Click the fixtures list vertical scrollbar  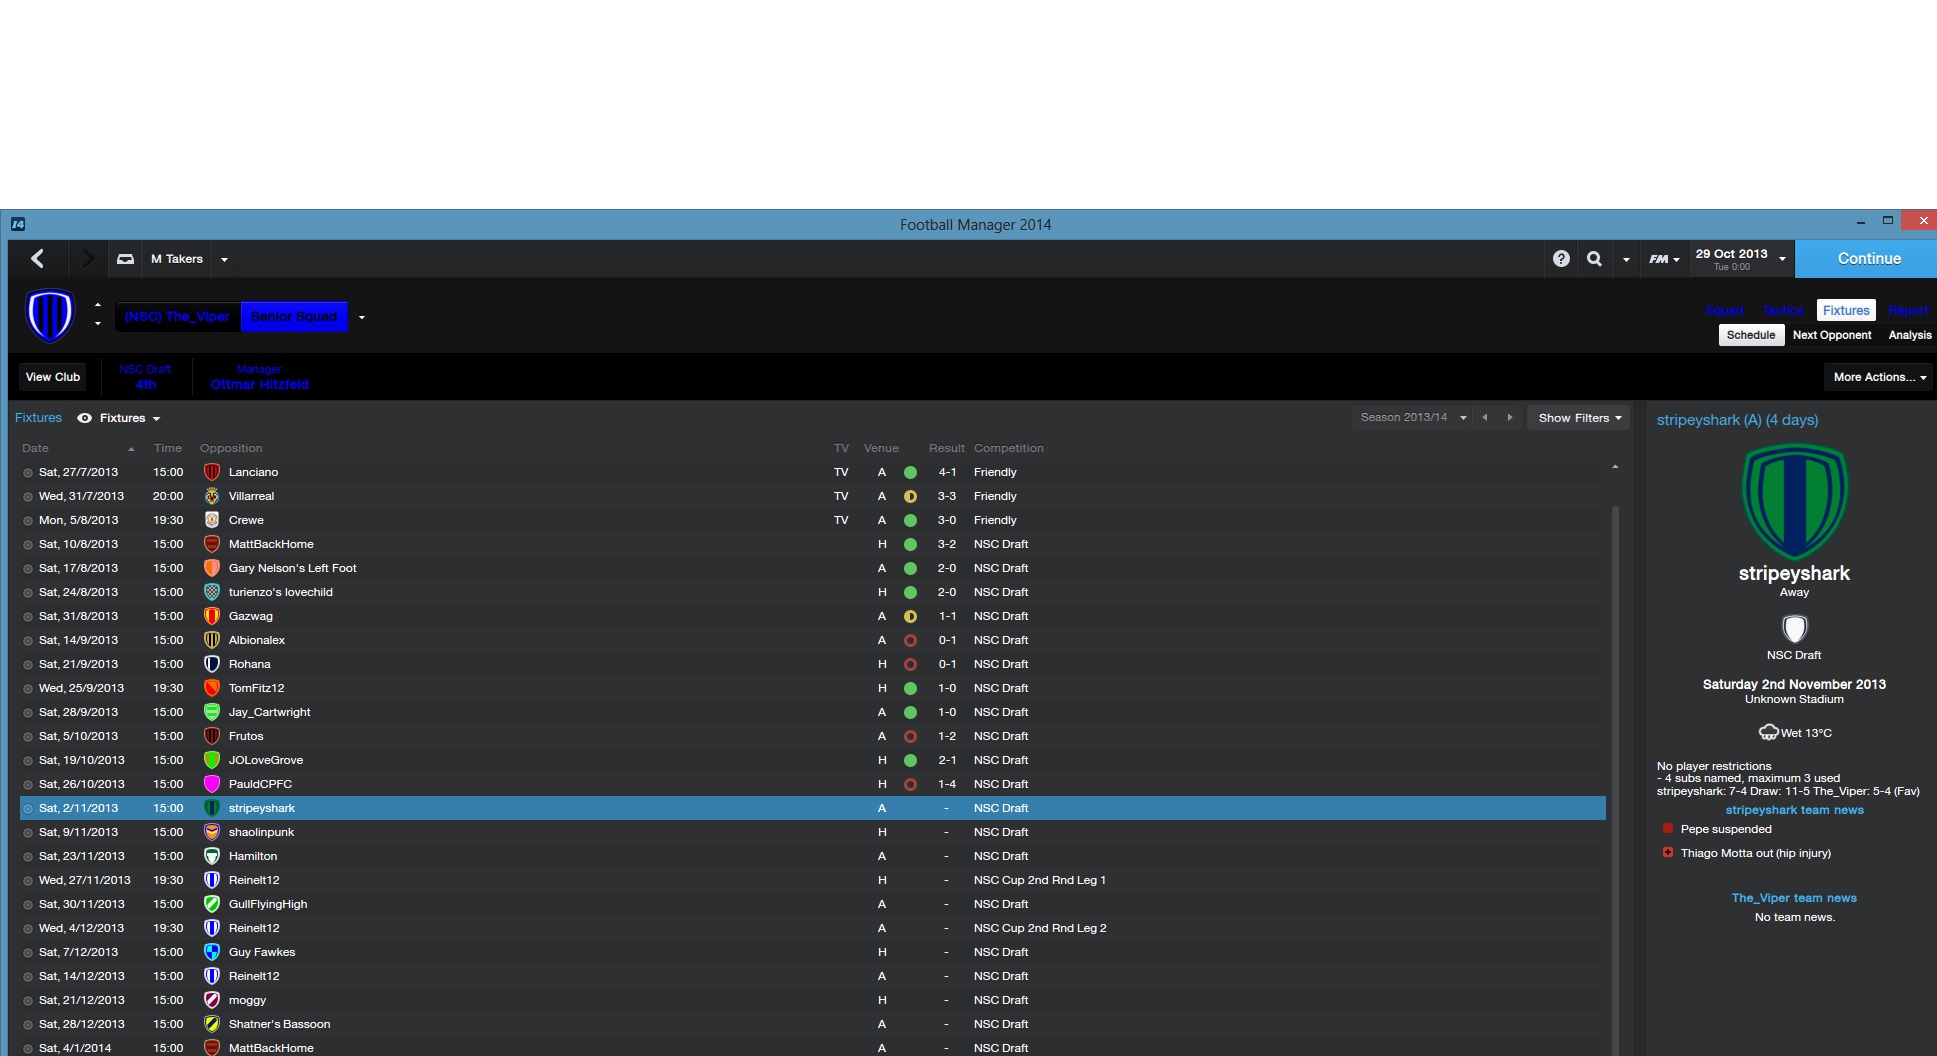[1615, 780]
